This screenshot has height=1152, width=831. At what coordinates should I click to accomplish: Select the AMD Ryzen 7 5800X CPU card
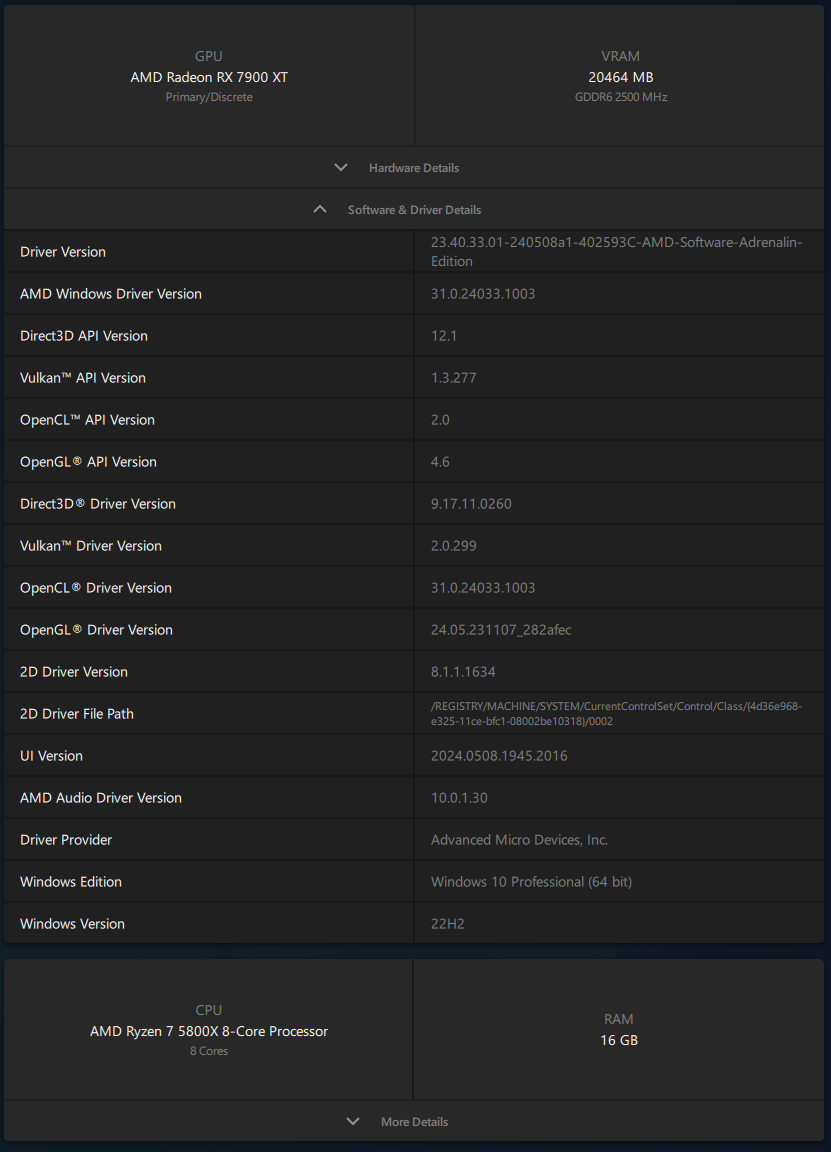point(209,1029)
